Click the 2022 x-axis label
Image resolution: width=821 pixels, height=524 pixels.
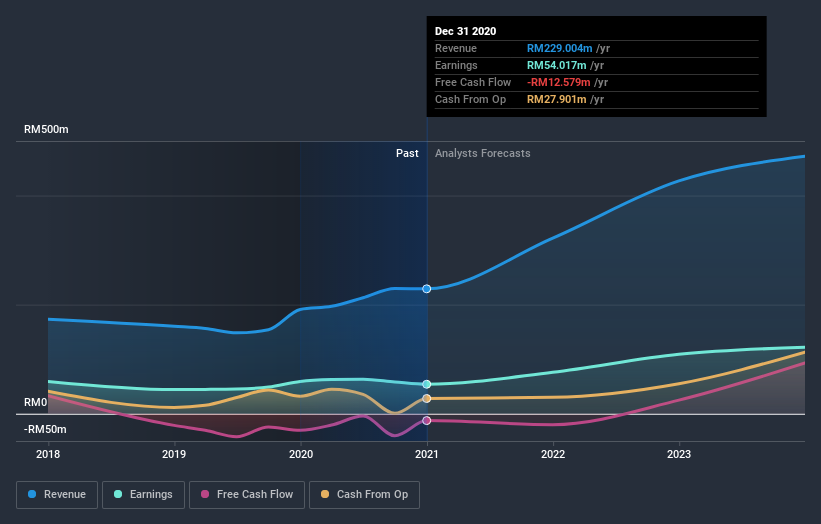pyautogui.click(x=553, y=454)
